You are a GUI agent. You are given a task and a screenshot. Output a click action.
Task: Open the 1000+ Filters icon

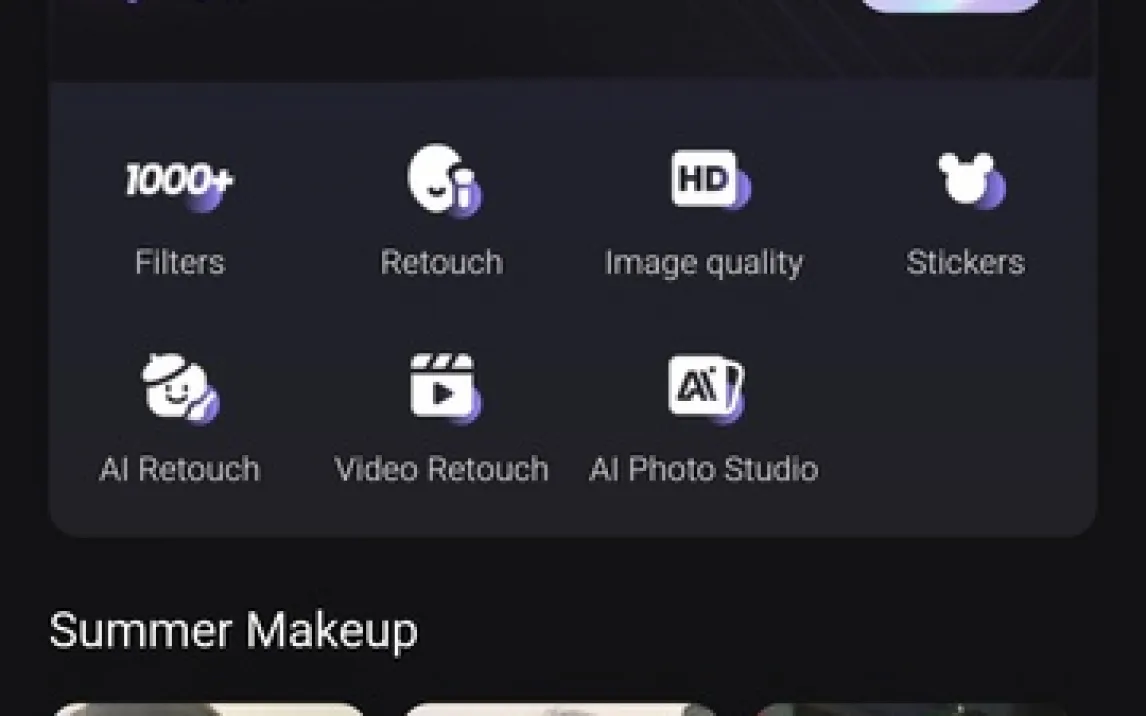click(179, 182)
